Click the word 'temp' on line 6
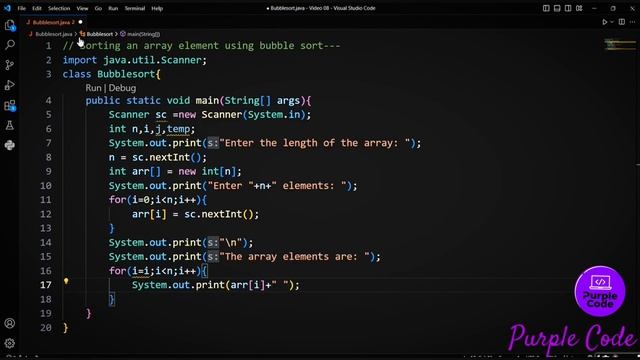Viewport: 640px width, 360px height. 178,129
